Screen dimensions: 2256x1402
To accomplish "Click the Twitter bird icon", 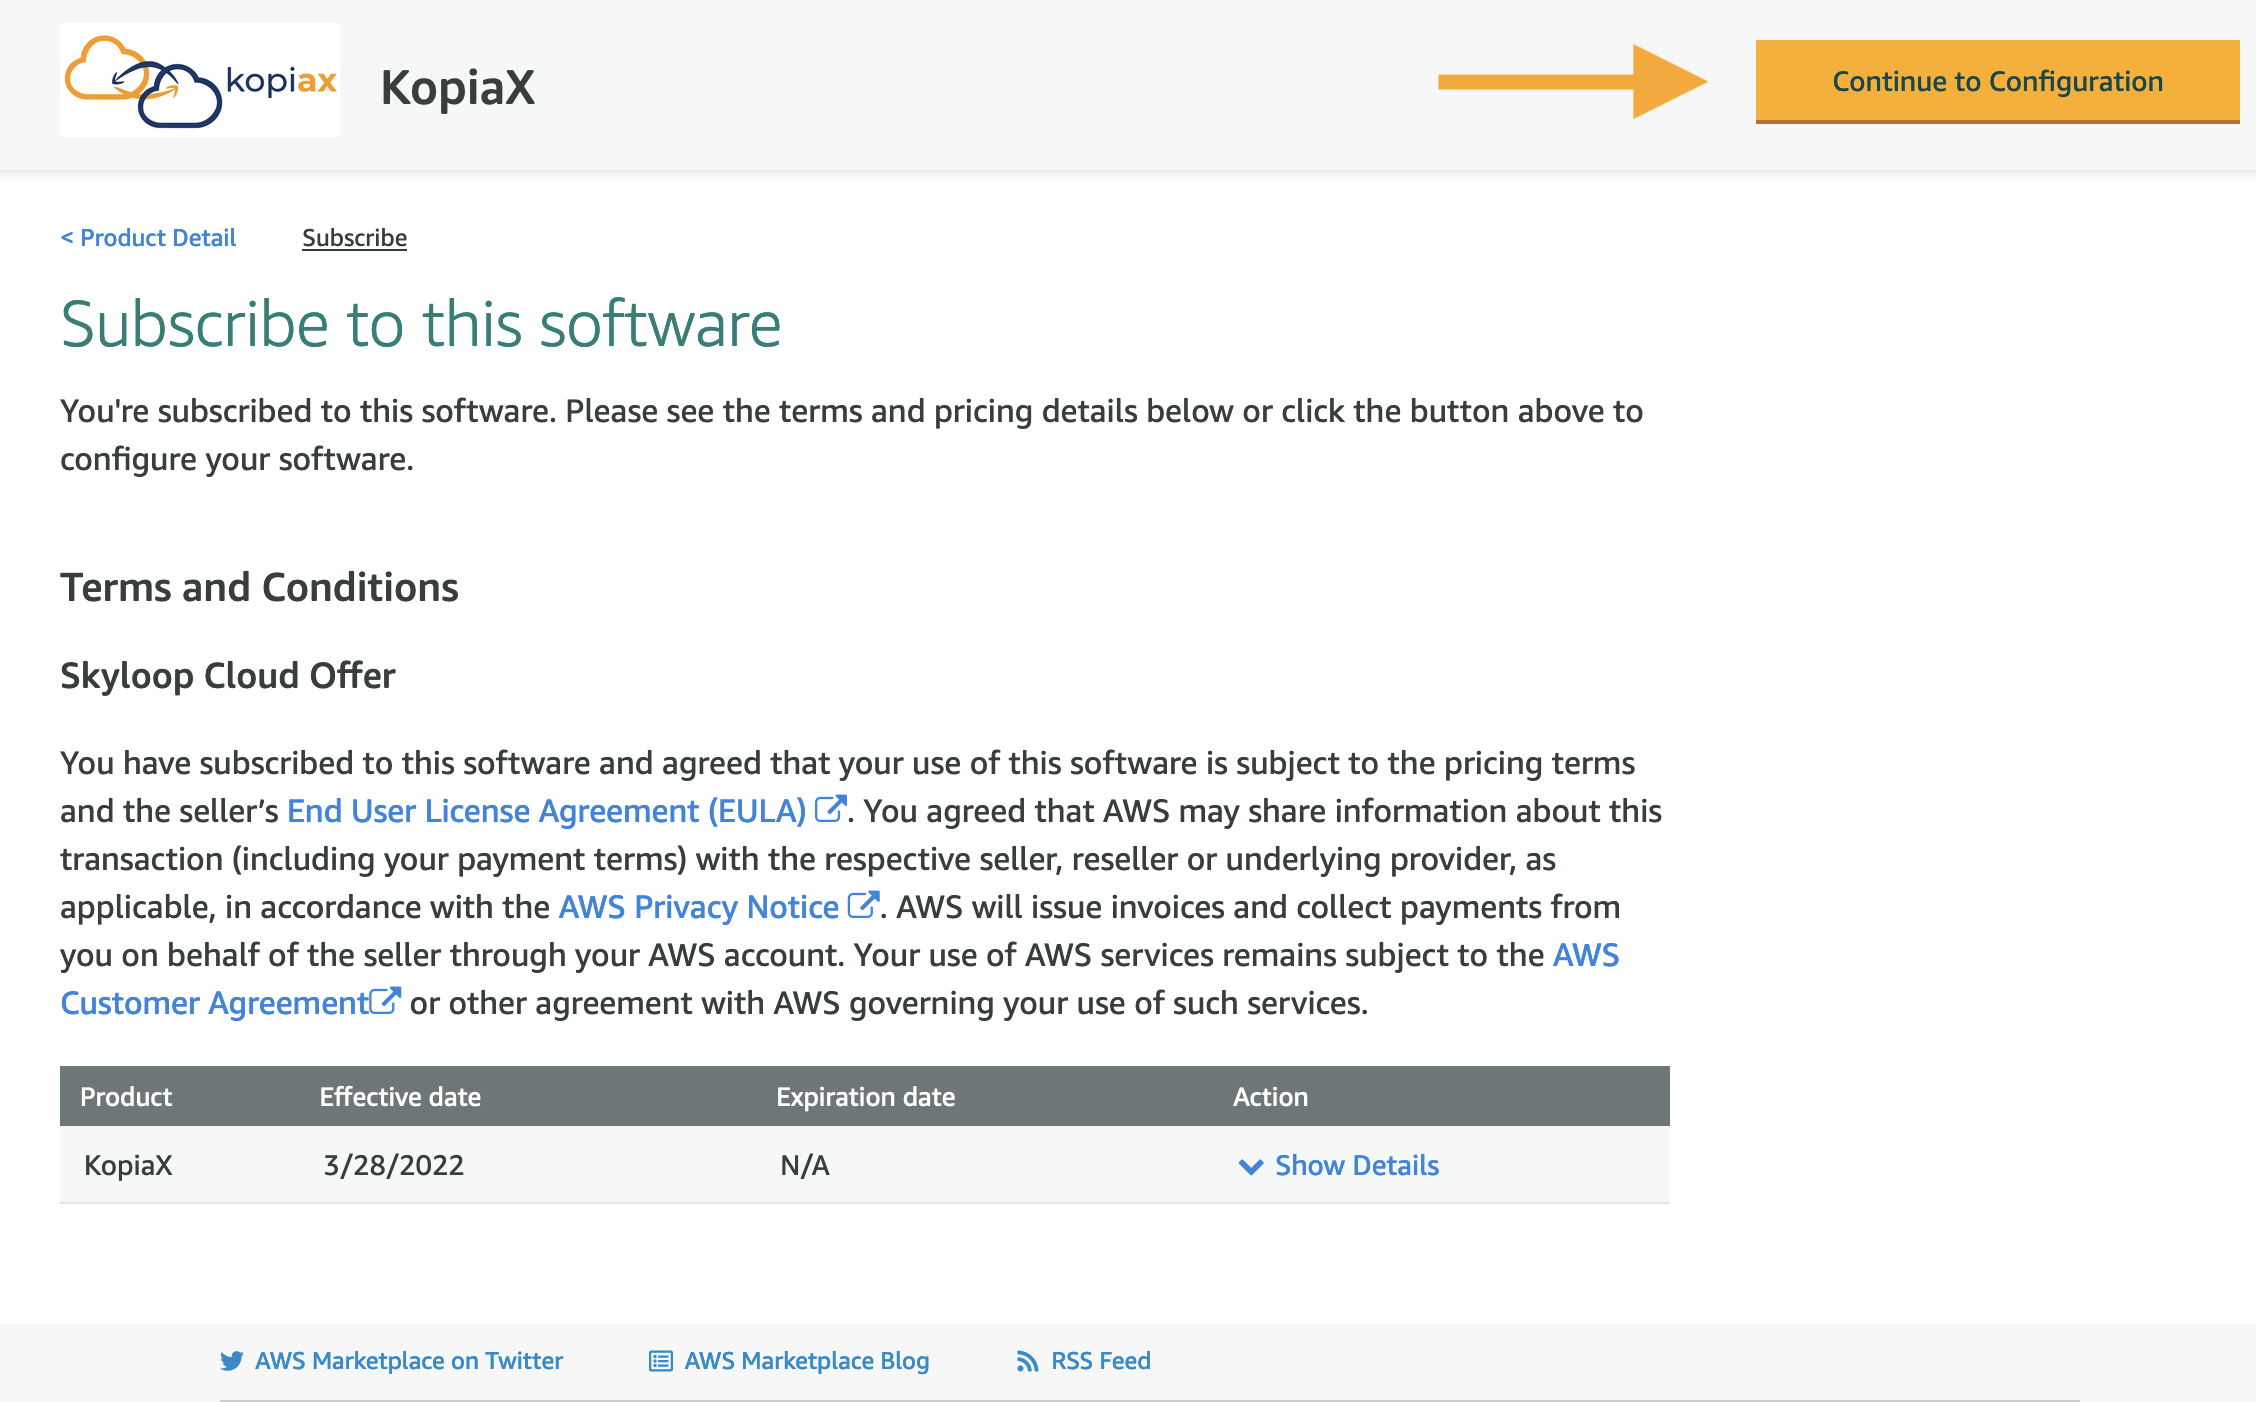I will point(232,1361).
